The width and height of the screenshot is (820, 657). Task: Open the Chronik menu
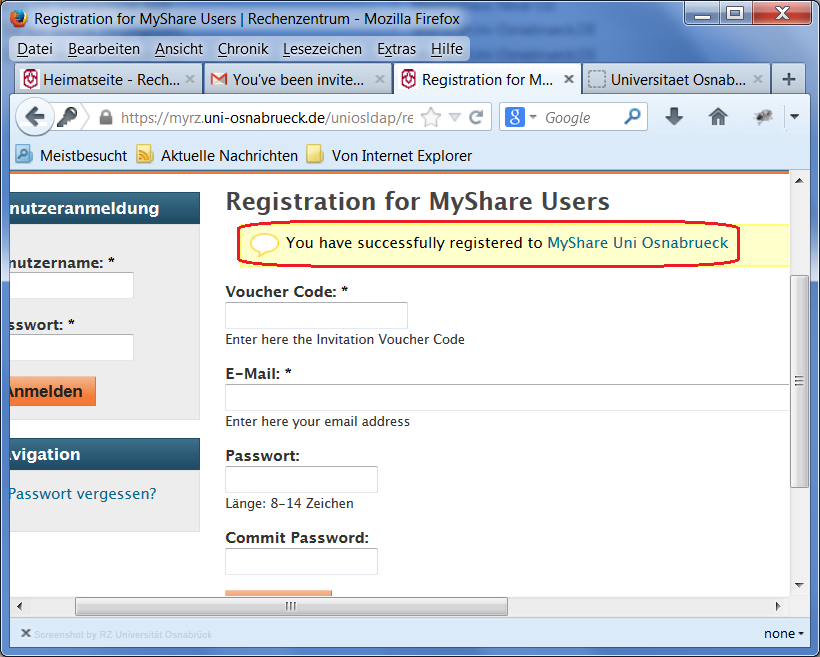(x=243, y=49)
